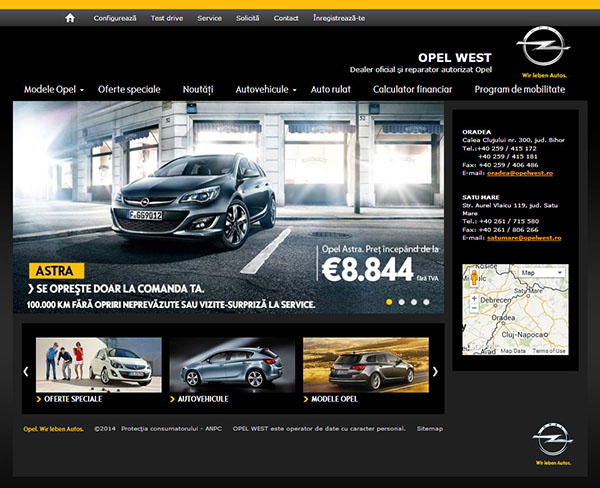Click the ORADEA dealership heading
This screenshot has height=488, width=600.
click(x=476, y=132)
